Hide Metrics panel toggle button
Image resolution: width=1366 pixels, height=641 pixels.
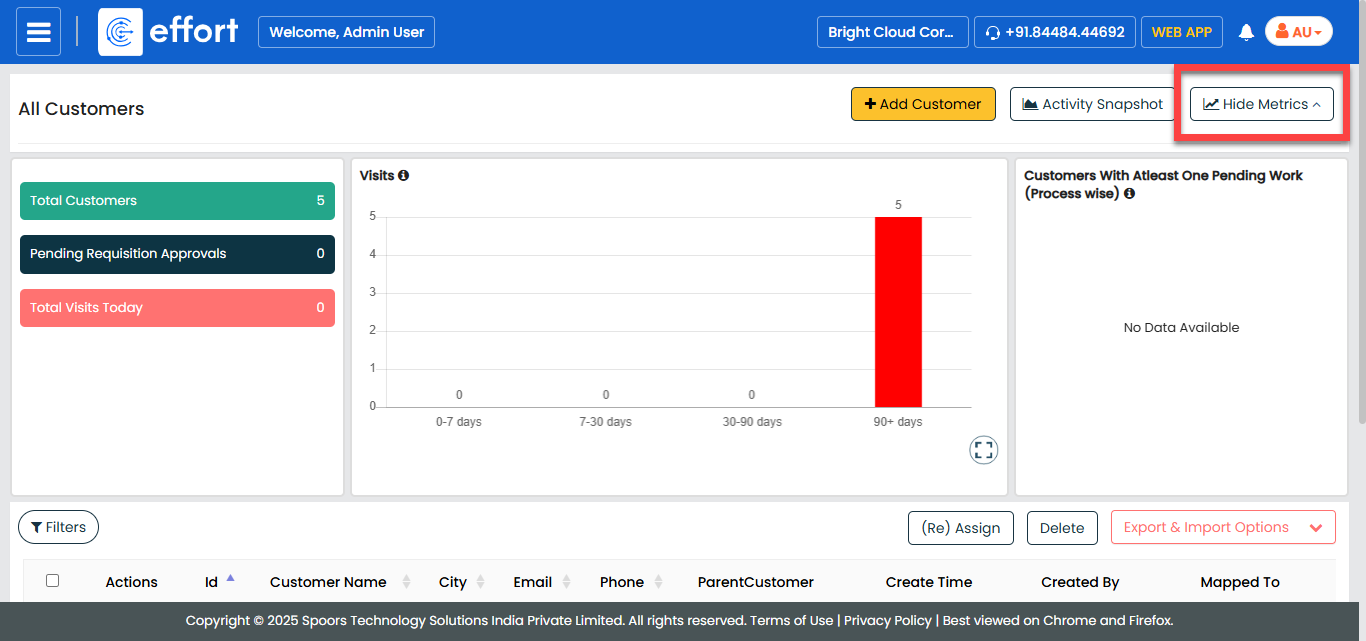pos(1261,104)
